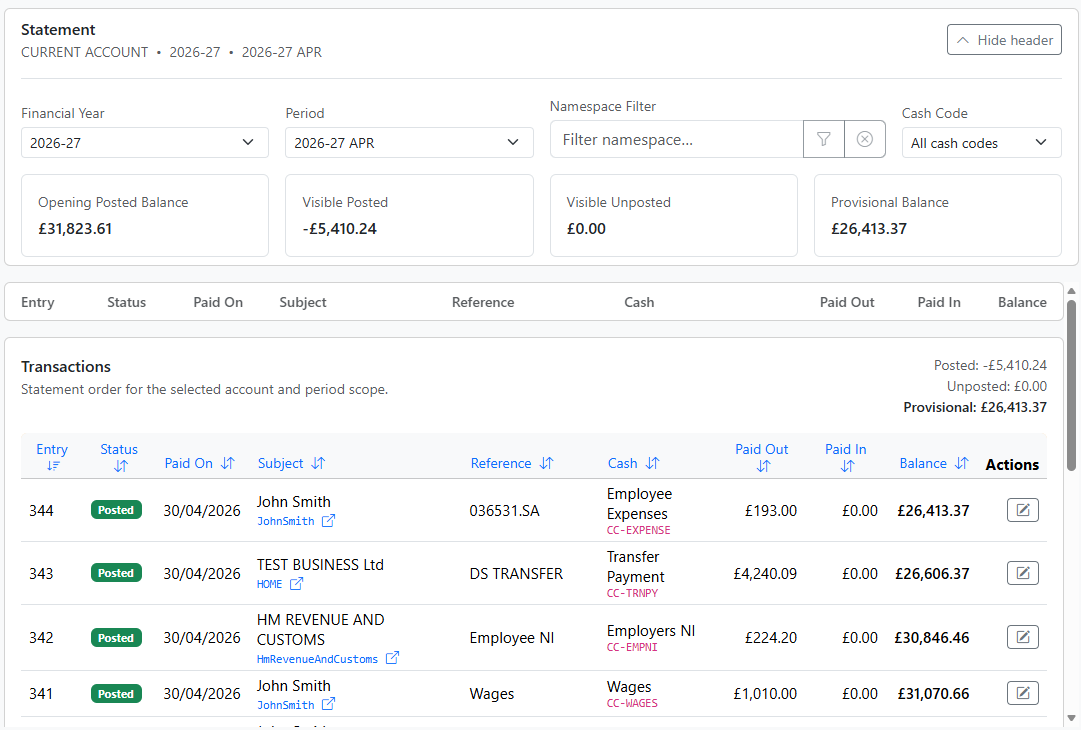1081x730 pixels.
Task: Collapse the panel with Hide header
Action: (1004, 40)
